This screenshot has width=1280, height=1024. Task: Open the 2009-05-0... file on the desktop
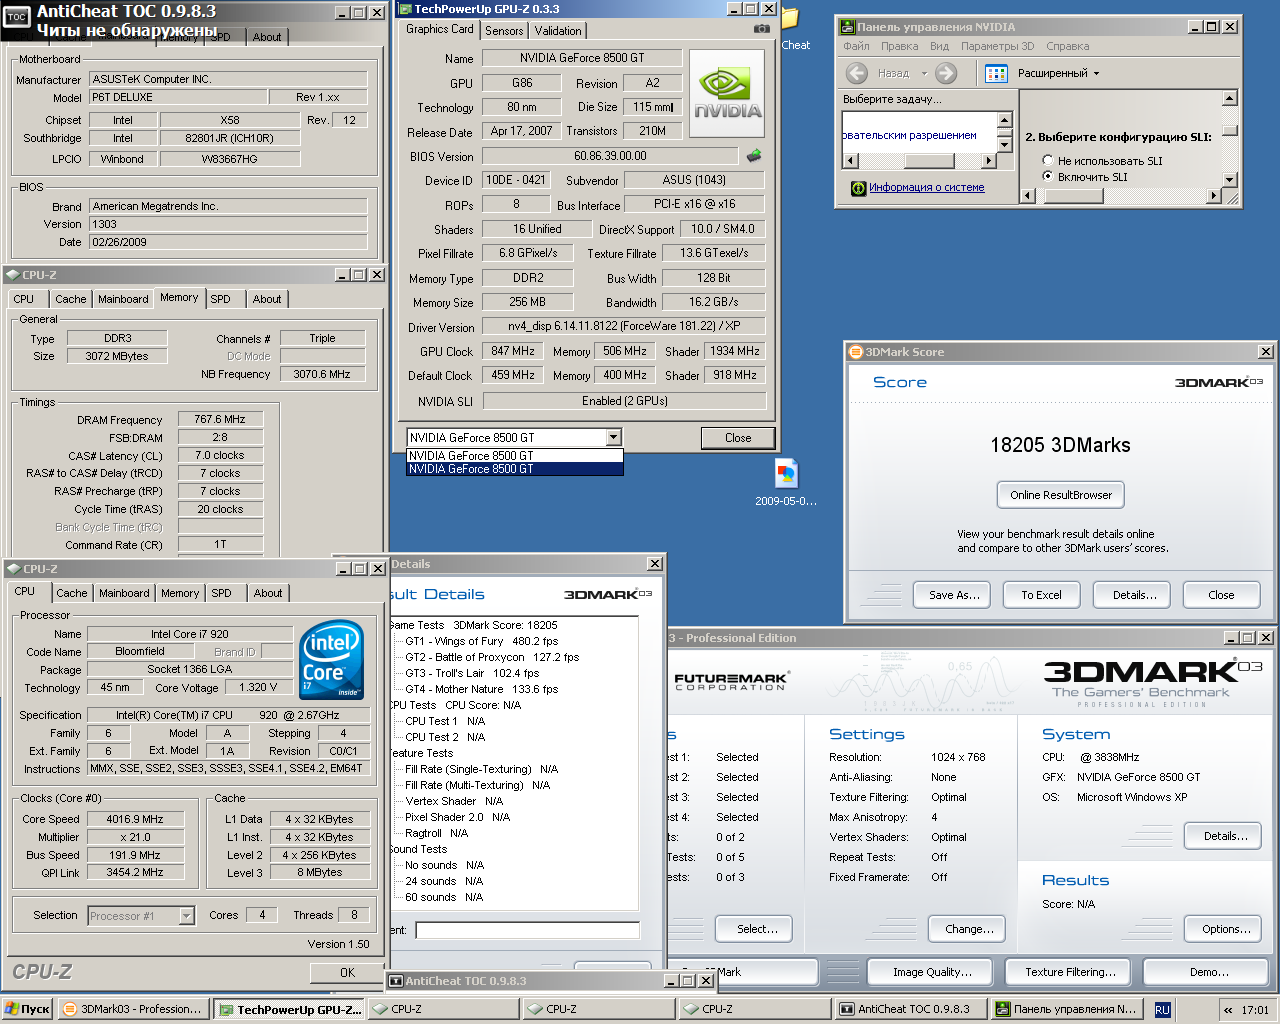point(786,482)
